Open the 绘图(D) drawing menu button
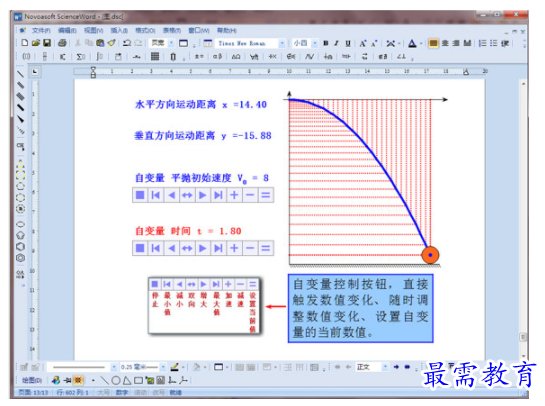This screenshot has width=545, height=406. (x=32, y=381)
